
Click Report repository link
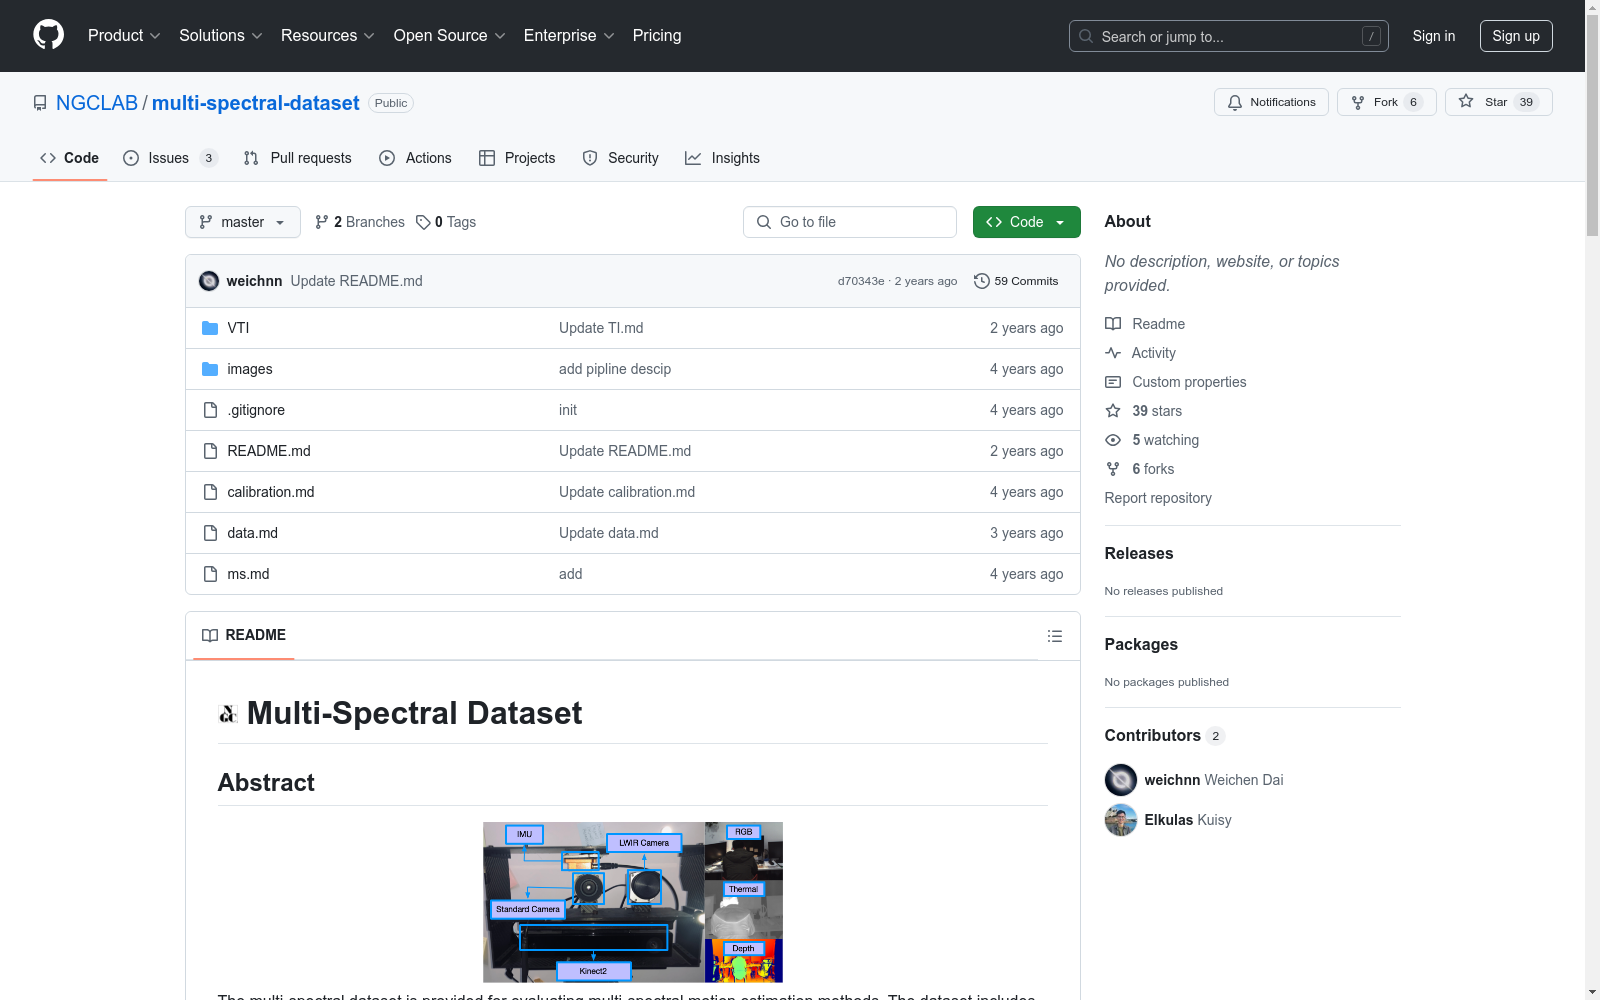pos(1158,498)
